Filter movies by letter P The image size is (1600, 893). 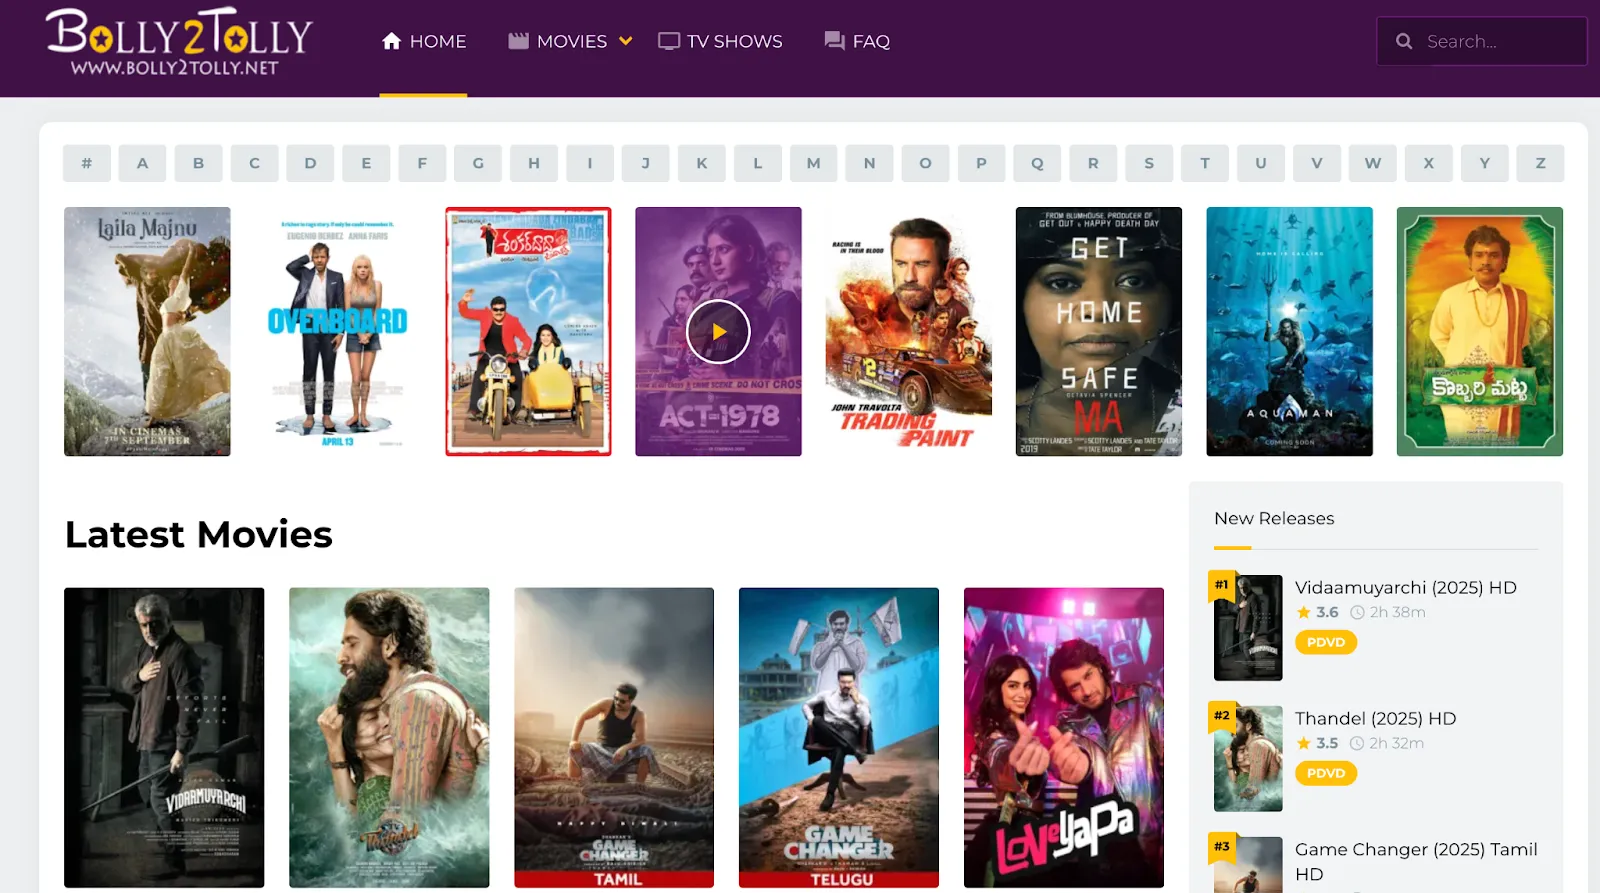pos(981,163)
